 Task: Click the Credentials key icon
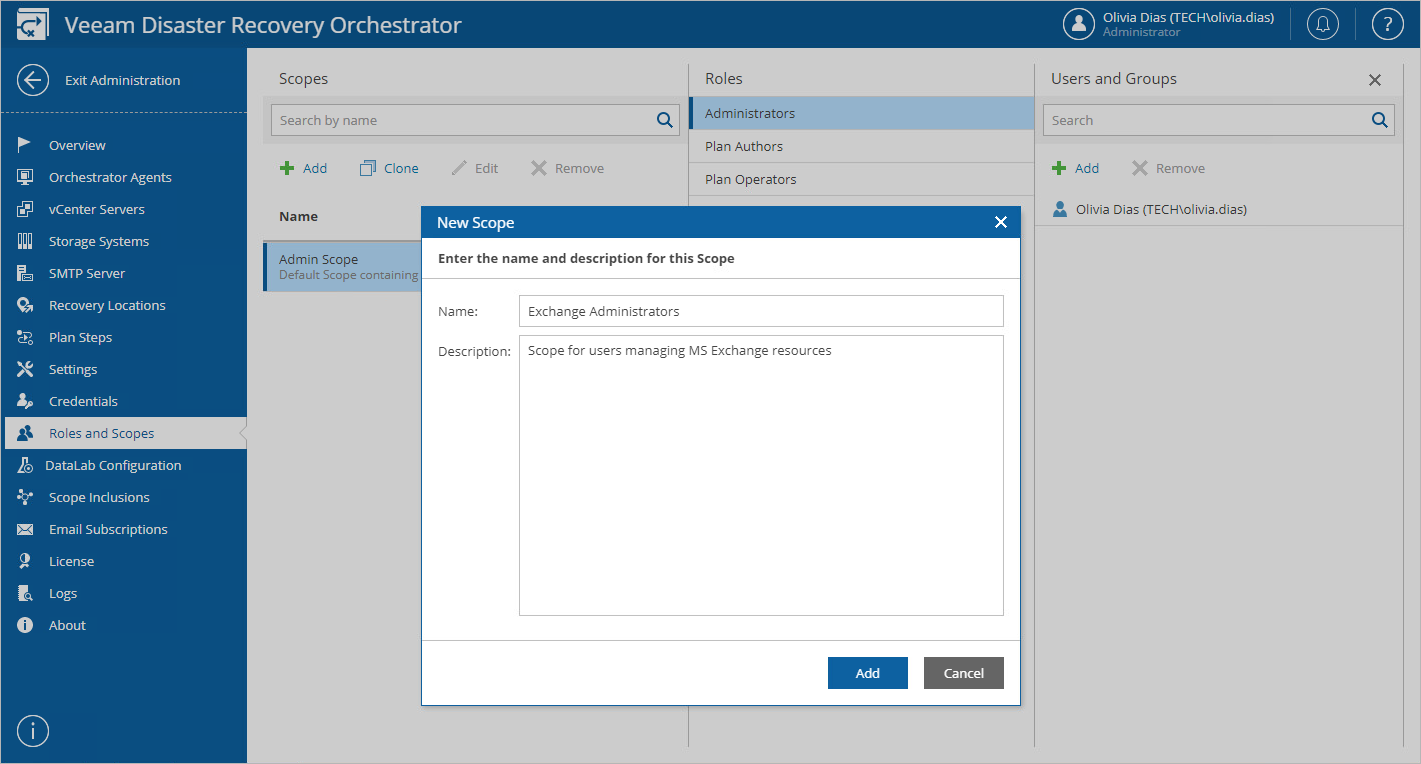[25, 401]
